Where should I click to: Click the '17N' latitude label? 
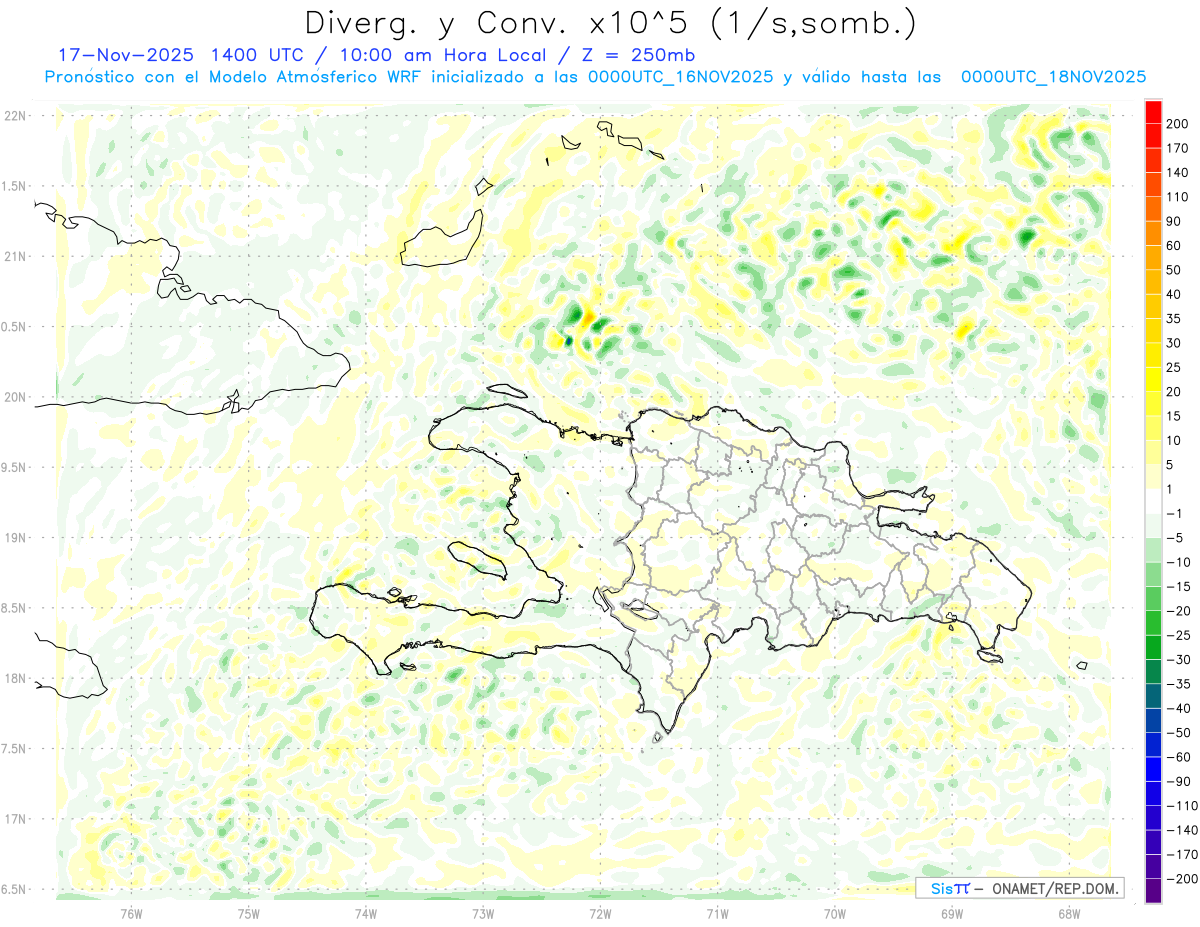(14, 819)
